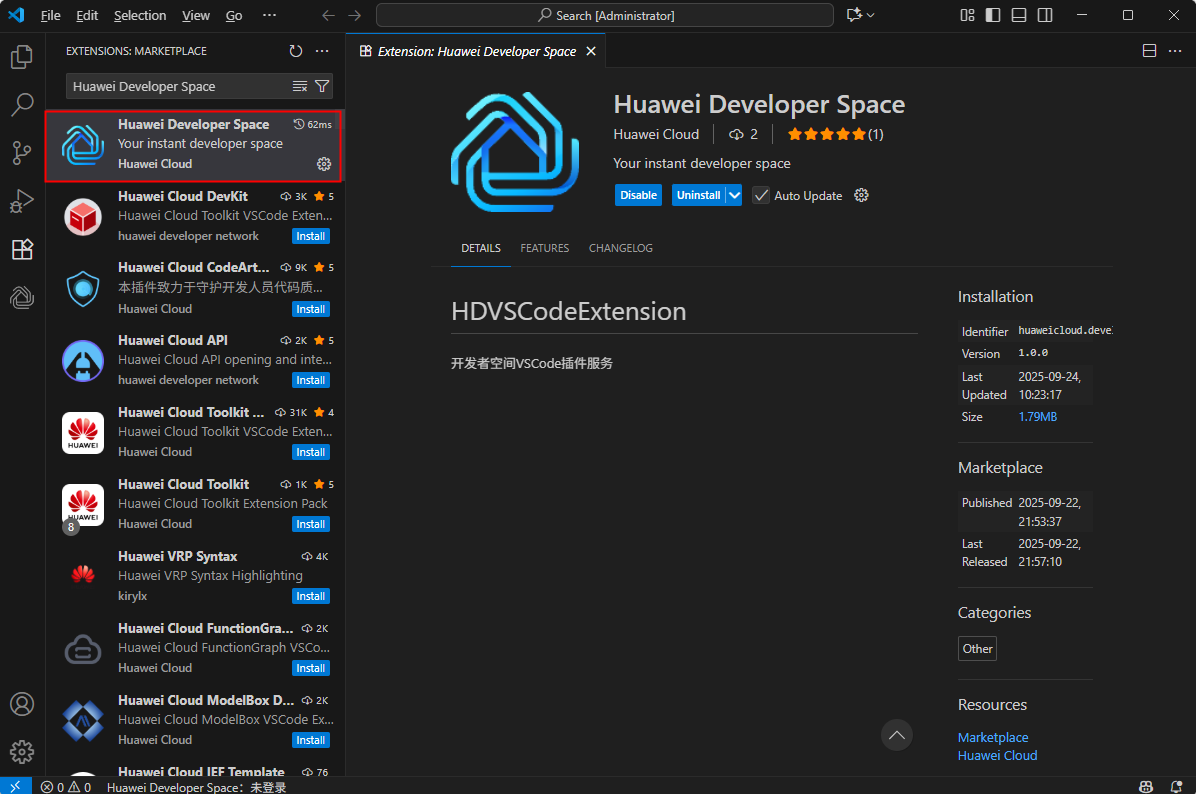The image size is (1196, 794).
Task: Open the Selection menu
Action: click(140, 15)
